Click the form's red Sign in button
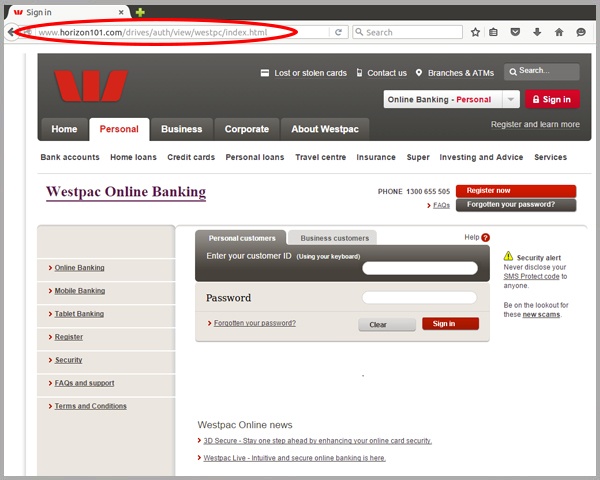 coord(450,324)
